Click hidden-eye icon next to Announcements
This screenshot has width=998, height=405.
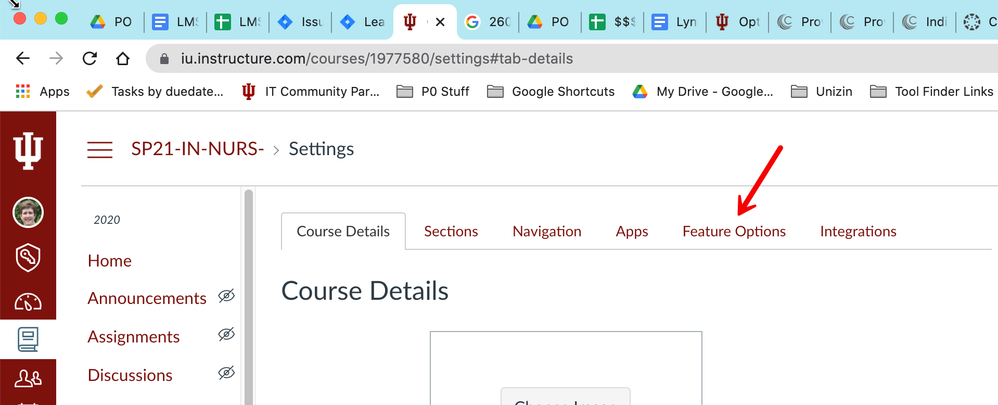227,296
